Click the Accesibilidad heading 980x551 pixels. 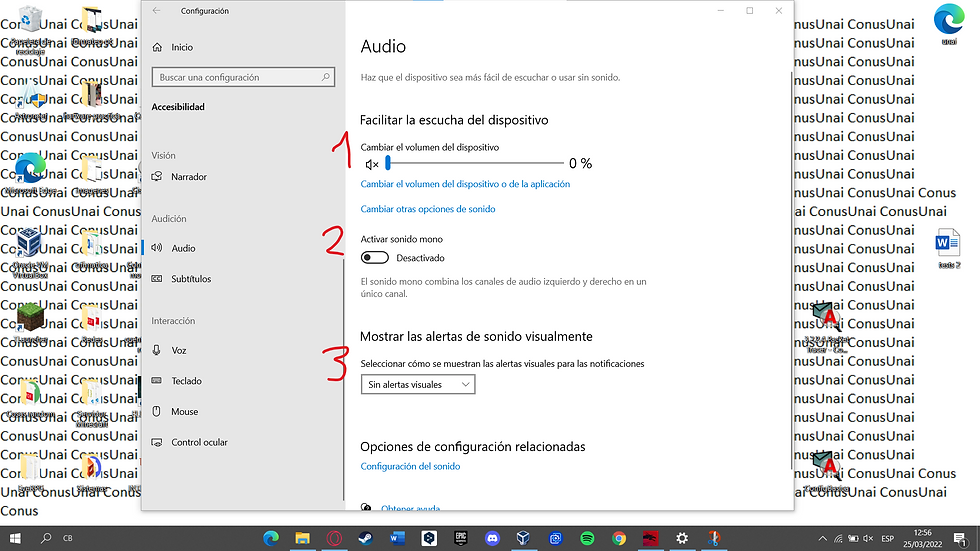click(x=178, y=107)
